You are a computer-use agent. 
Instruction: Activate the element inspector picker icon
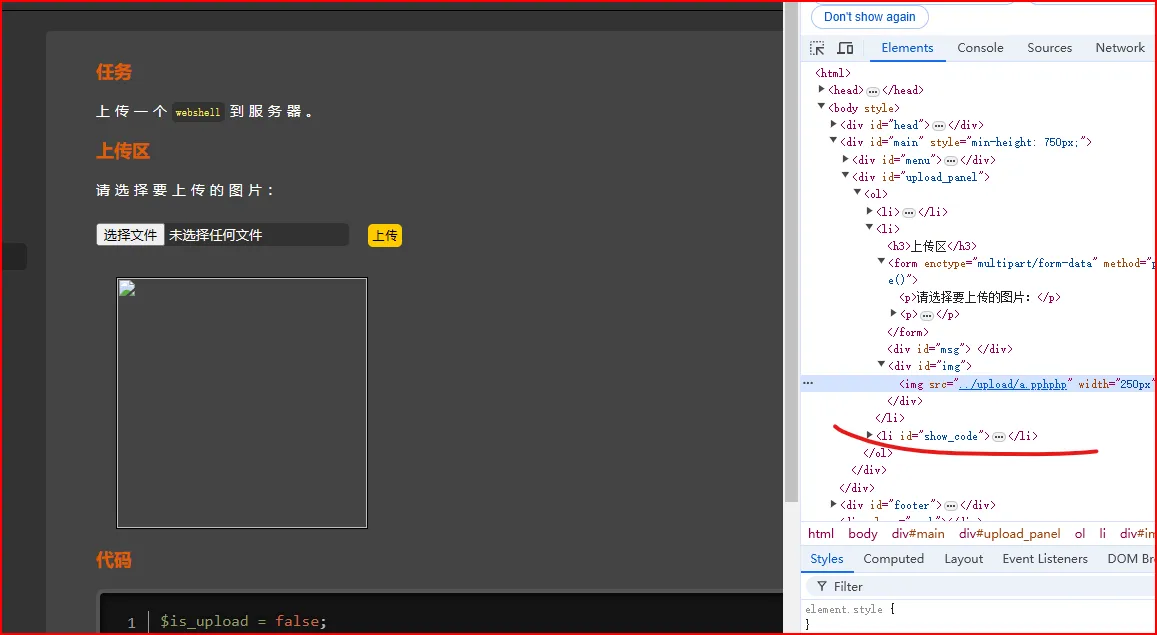[817, 48]
